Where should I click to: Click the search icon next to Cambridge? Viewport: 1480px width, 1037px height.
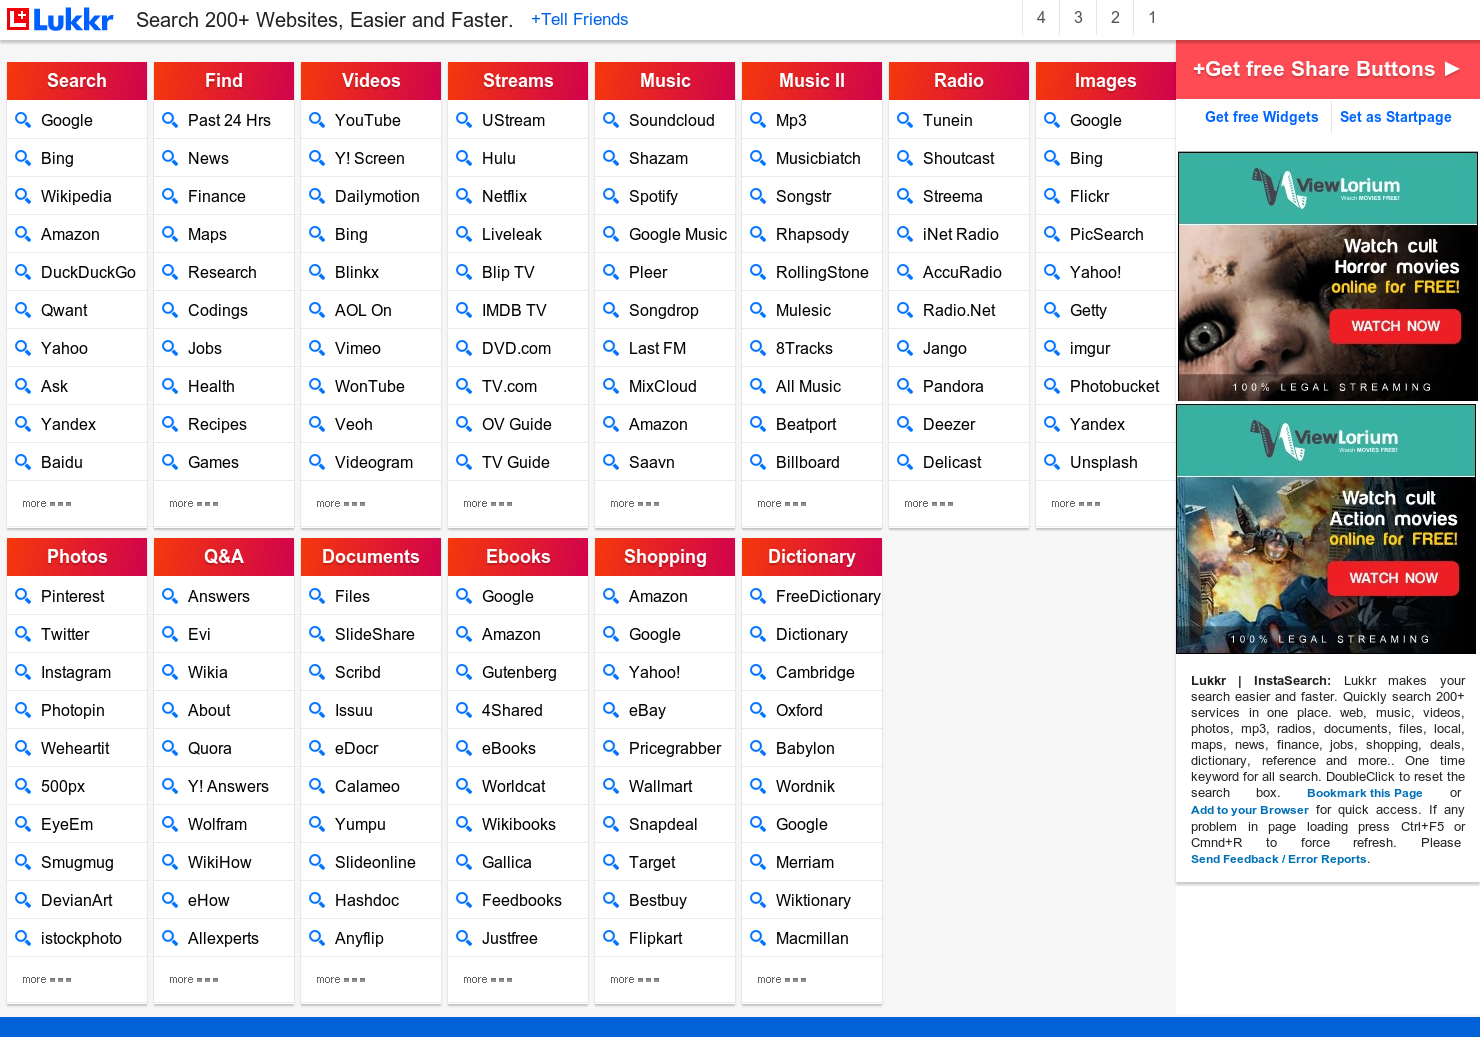tap(758, 672)
